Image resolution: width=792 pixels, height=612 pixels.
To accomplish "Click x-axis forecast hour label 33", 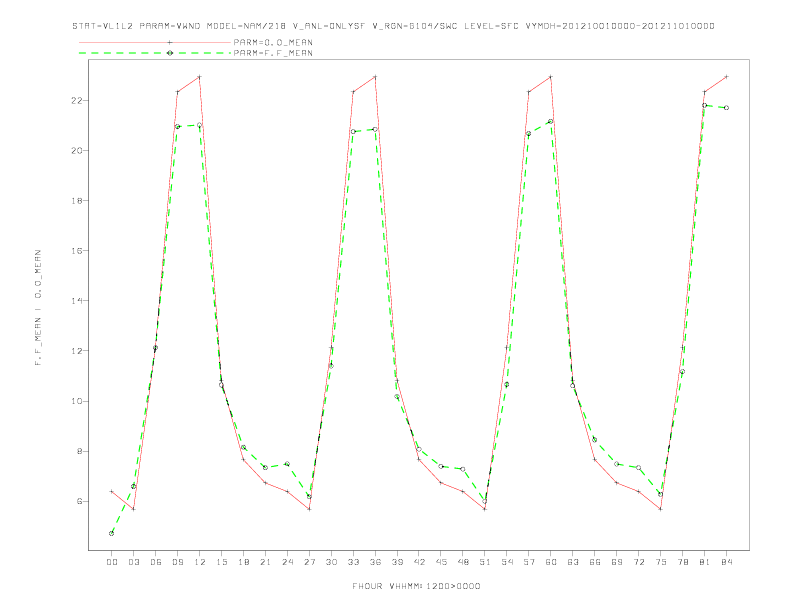I will pos(353,562).
